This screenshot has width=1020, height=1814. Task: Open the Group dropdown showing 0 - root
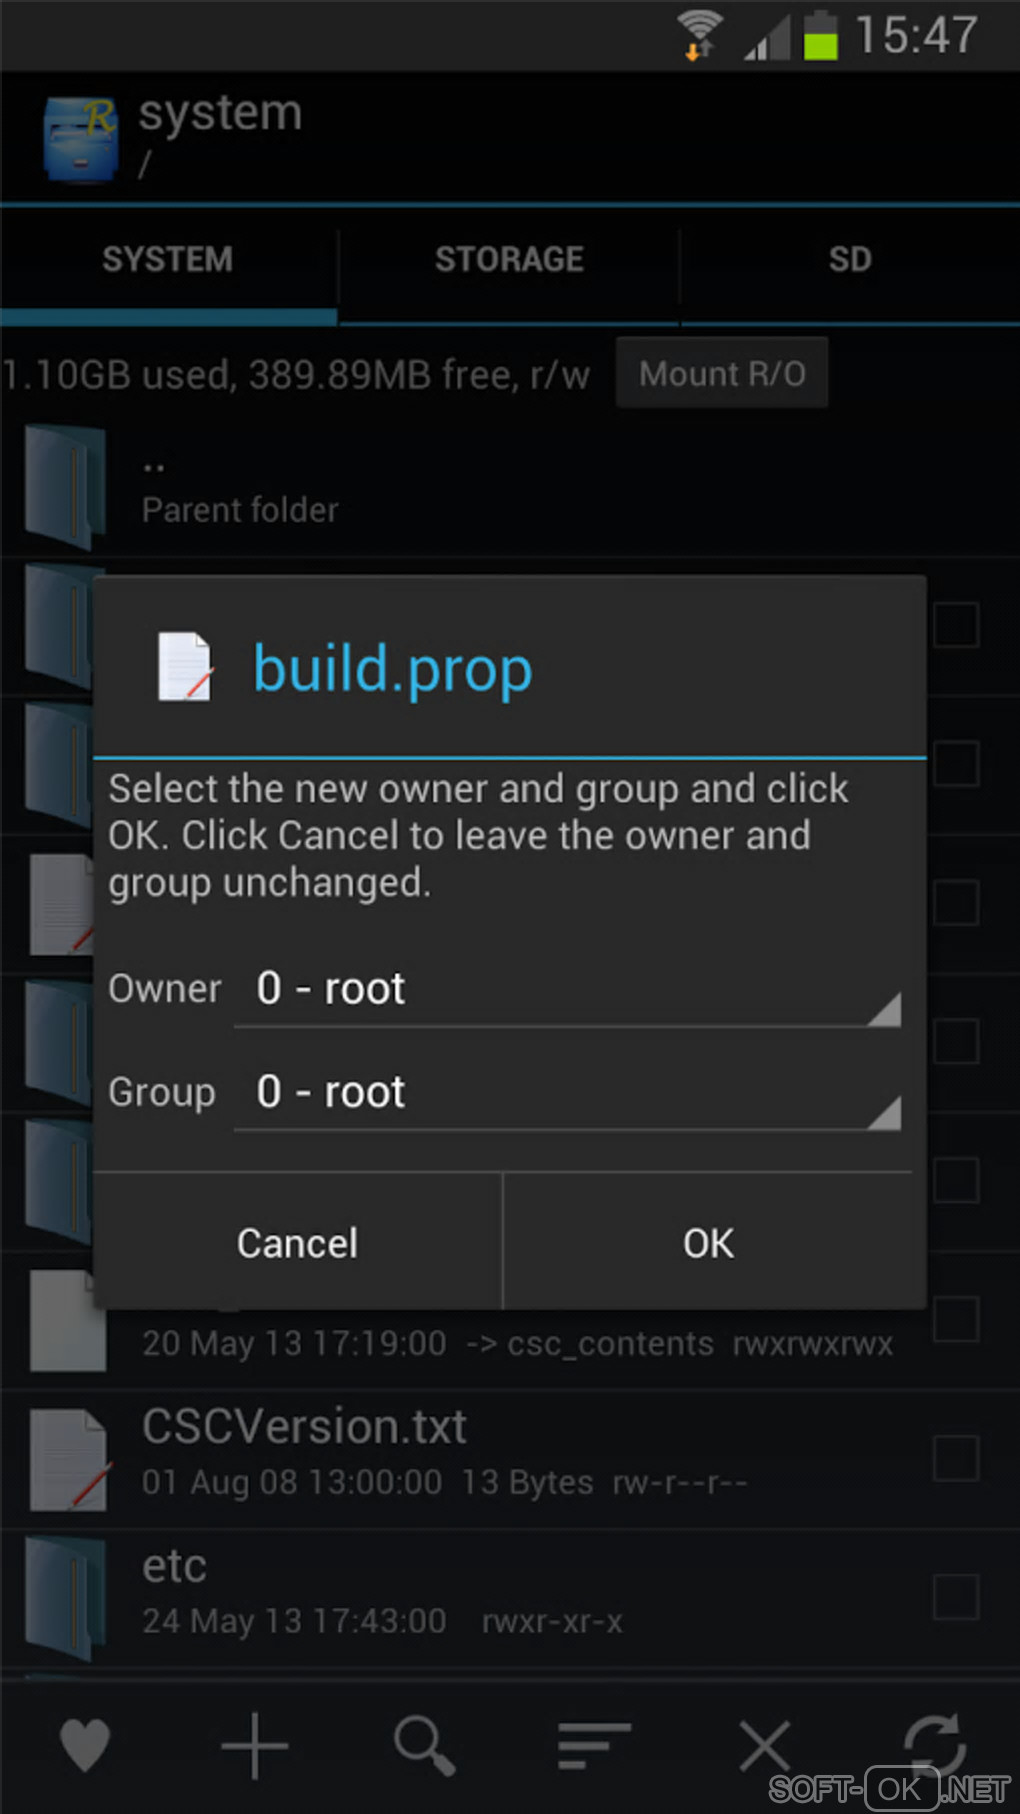coord(568,1093)
